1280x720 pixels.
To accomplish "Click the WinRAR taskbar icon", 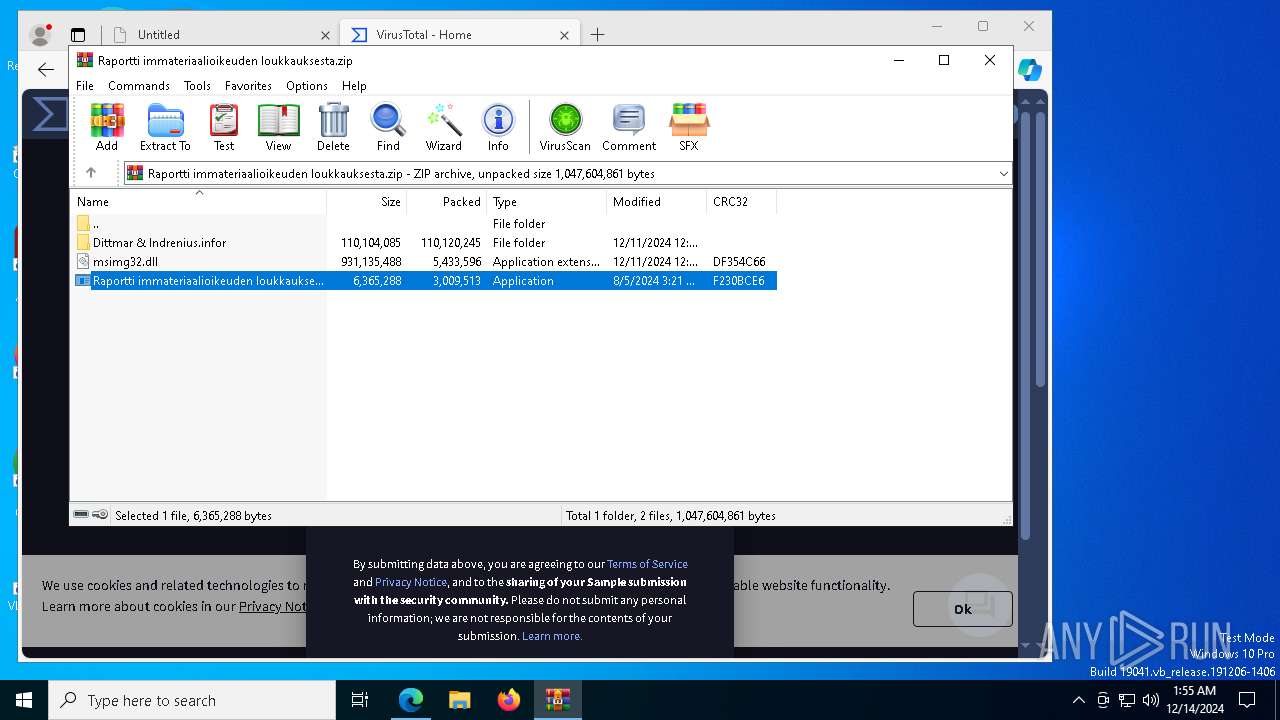I will pyautogui.click(x=557, y=700).
